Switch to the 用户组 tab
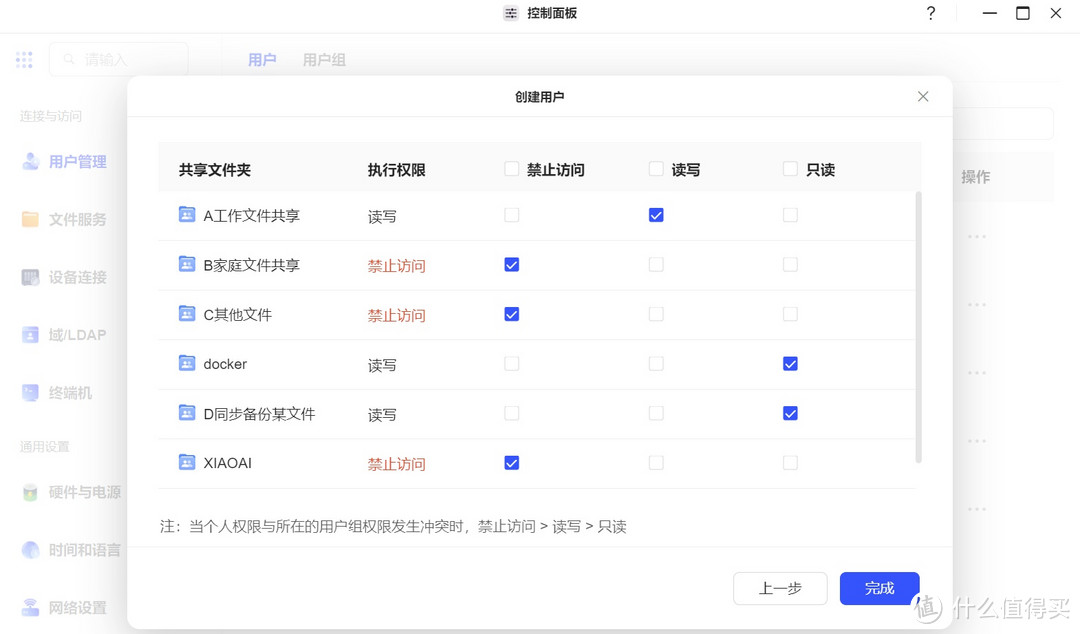The image size is (1080, 634). (x=323, y=59)
